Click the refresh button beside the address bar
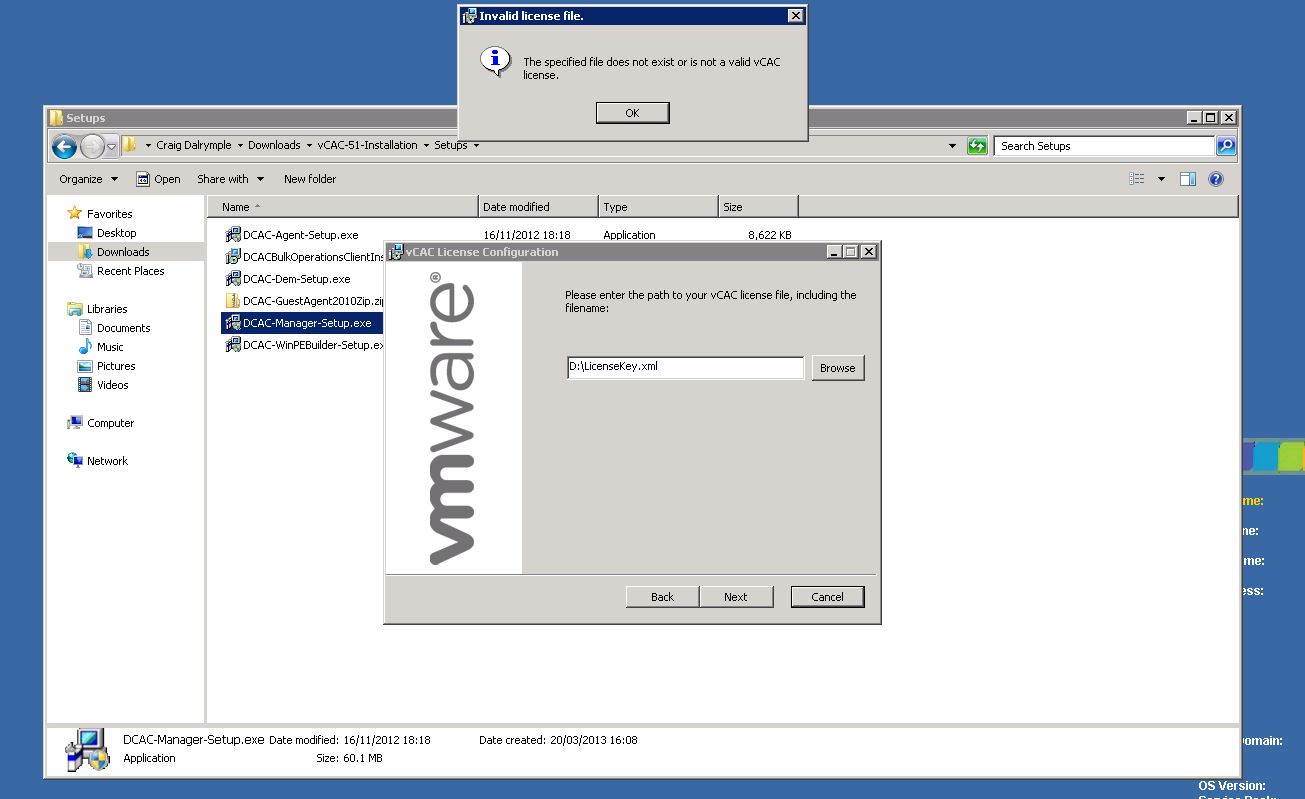 [977, 146]
